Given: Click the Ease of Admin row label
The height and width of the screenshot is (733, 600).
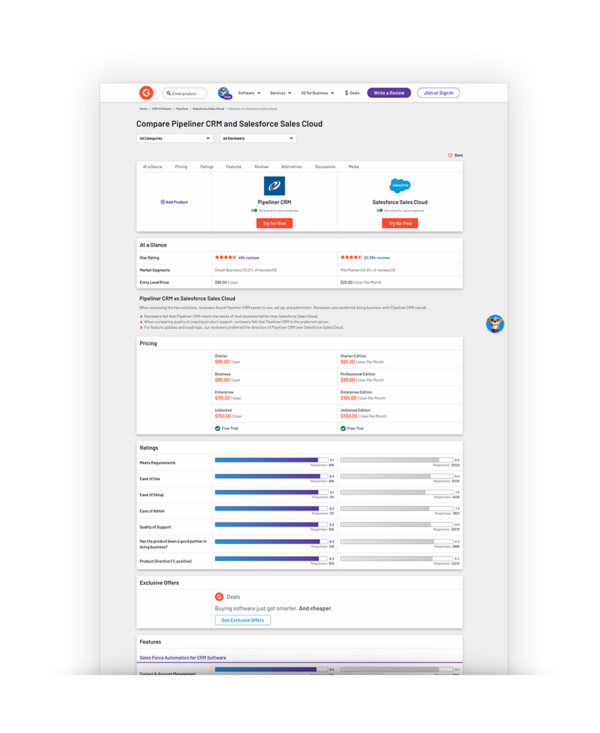Looking at the screenshot, I should click(152, 511).
